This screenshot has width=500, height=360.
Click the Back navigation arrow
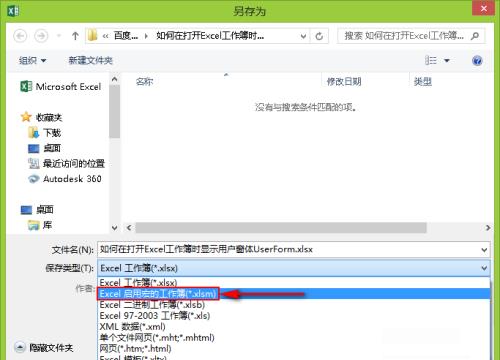click(x=20, y=36)
